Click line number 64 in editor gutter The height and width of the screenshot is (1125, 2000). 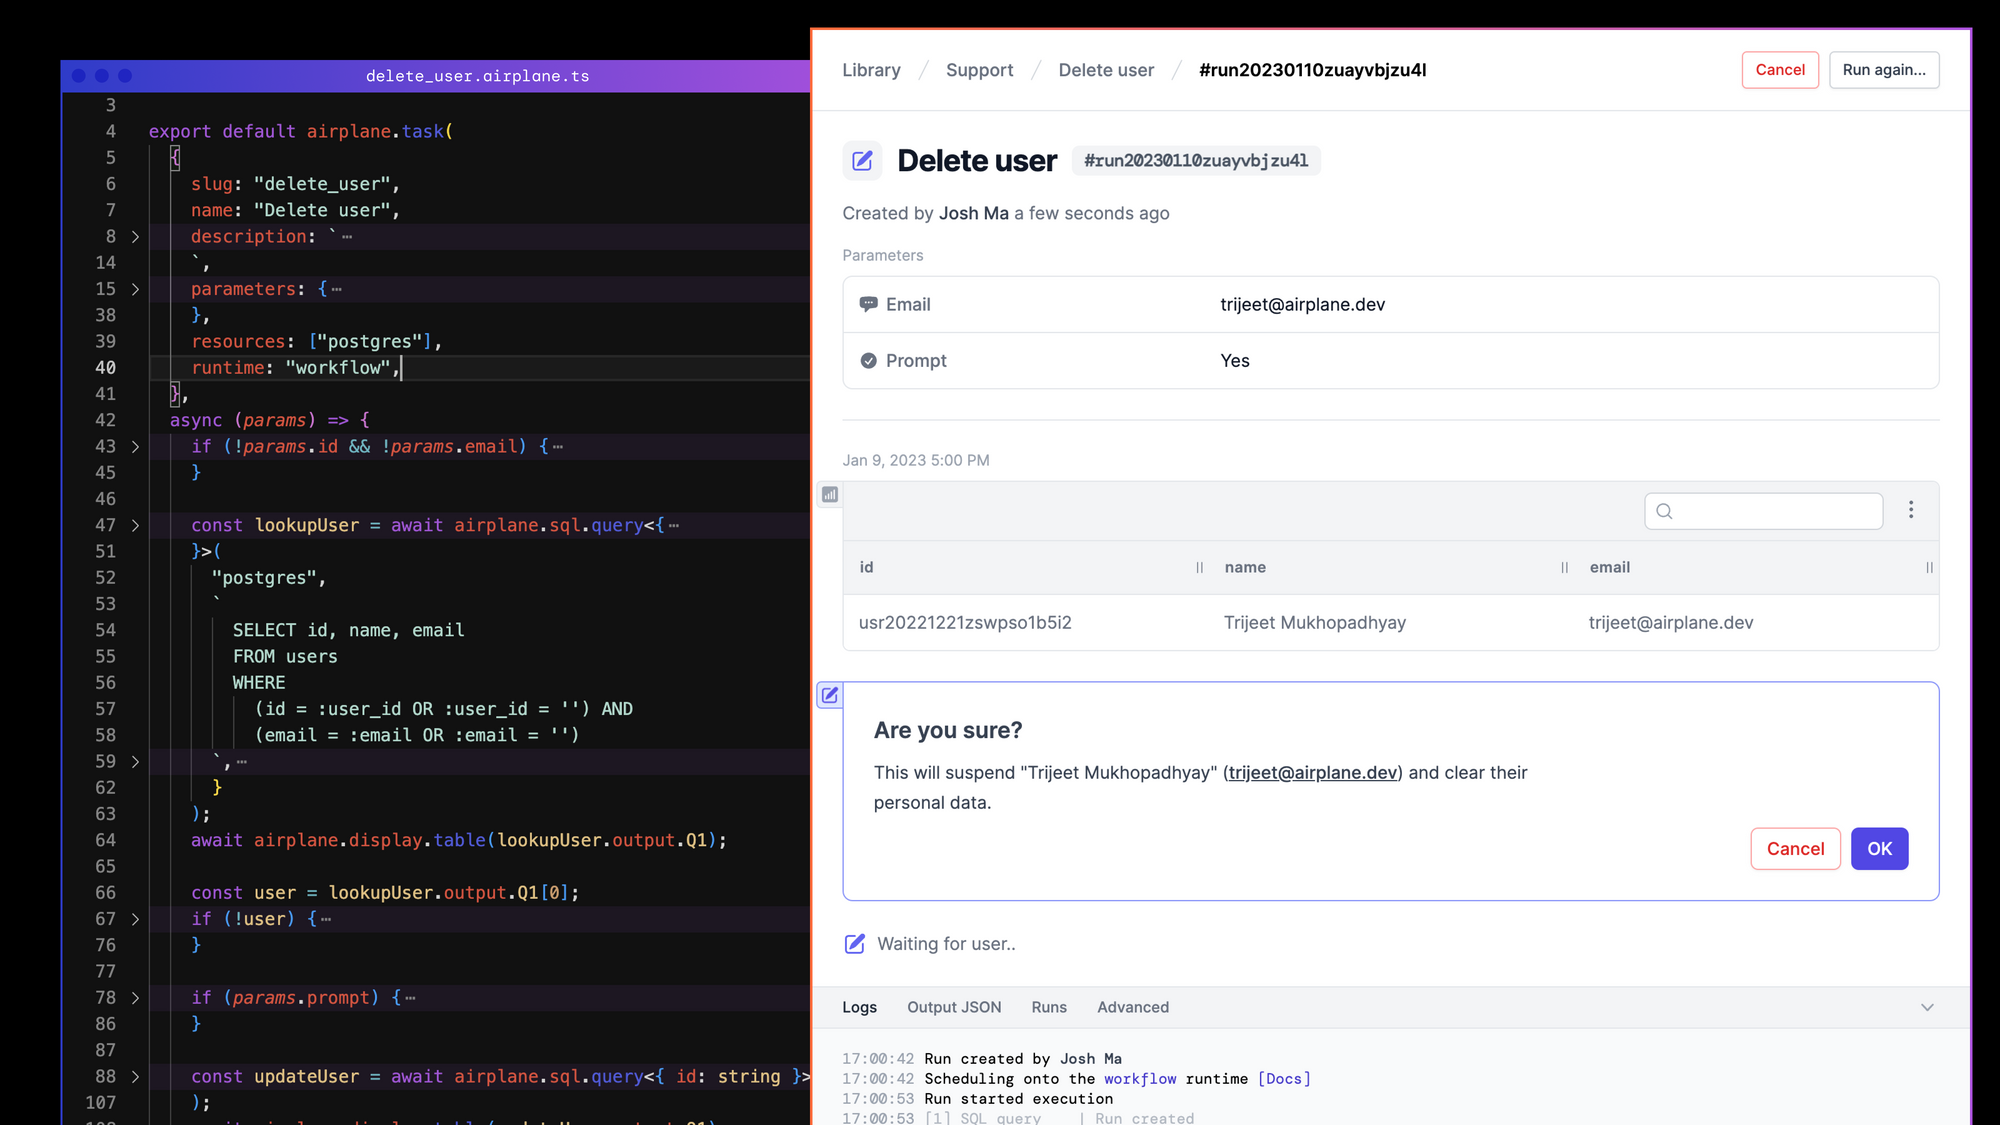coord(105,840)
